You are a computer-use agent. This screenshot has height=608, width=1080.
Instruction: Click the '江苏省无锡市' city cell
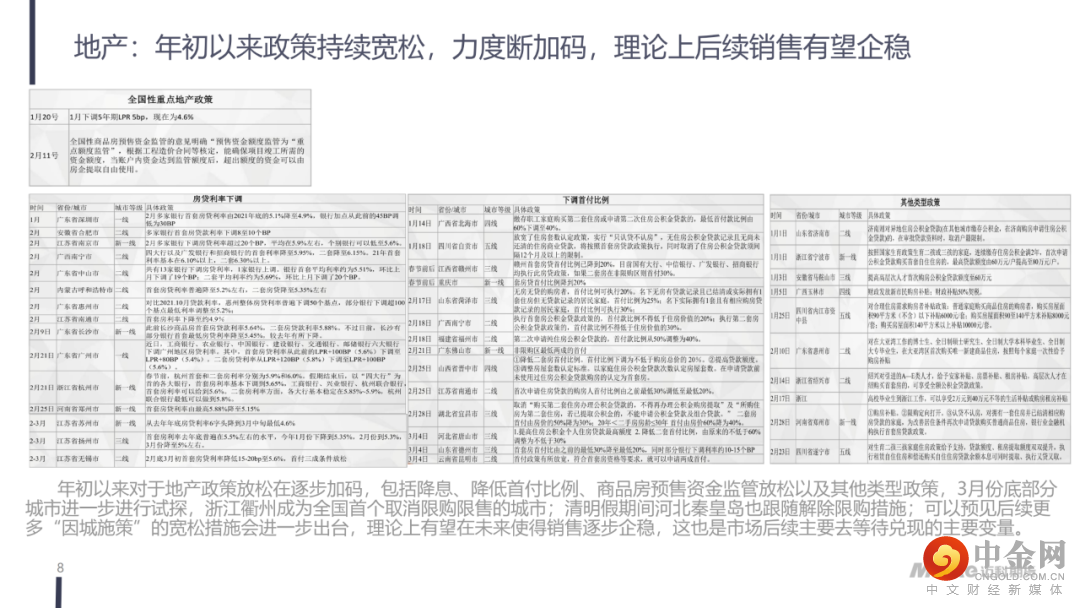[x=78, y=459]
